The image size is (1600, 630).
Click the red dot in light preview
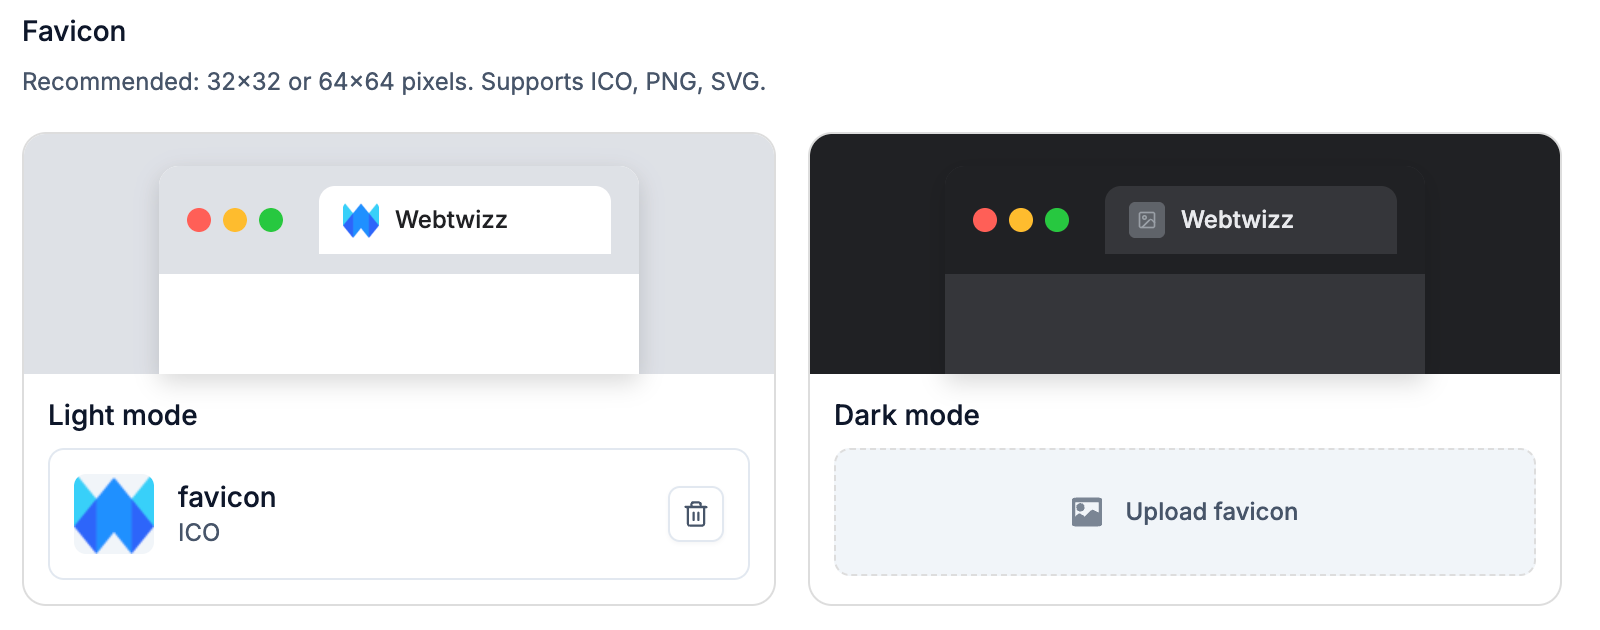[199, 220]
